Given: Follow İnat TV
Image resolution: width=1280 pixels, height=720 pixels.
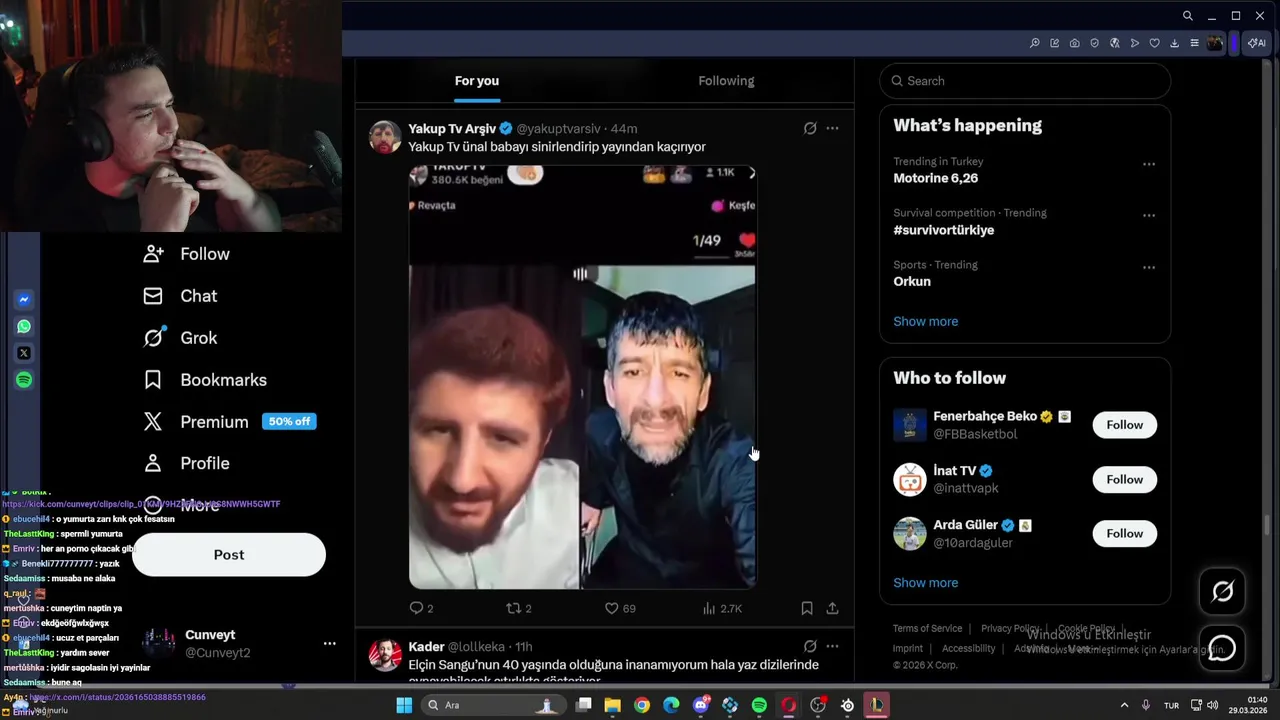Looking at the screenshot, I should (1124, 480).
